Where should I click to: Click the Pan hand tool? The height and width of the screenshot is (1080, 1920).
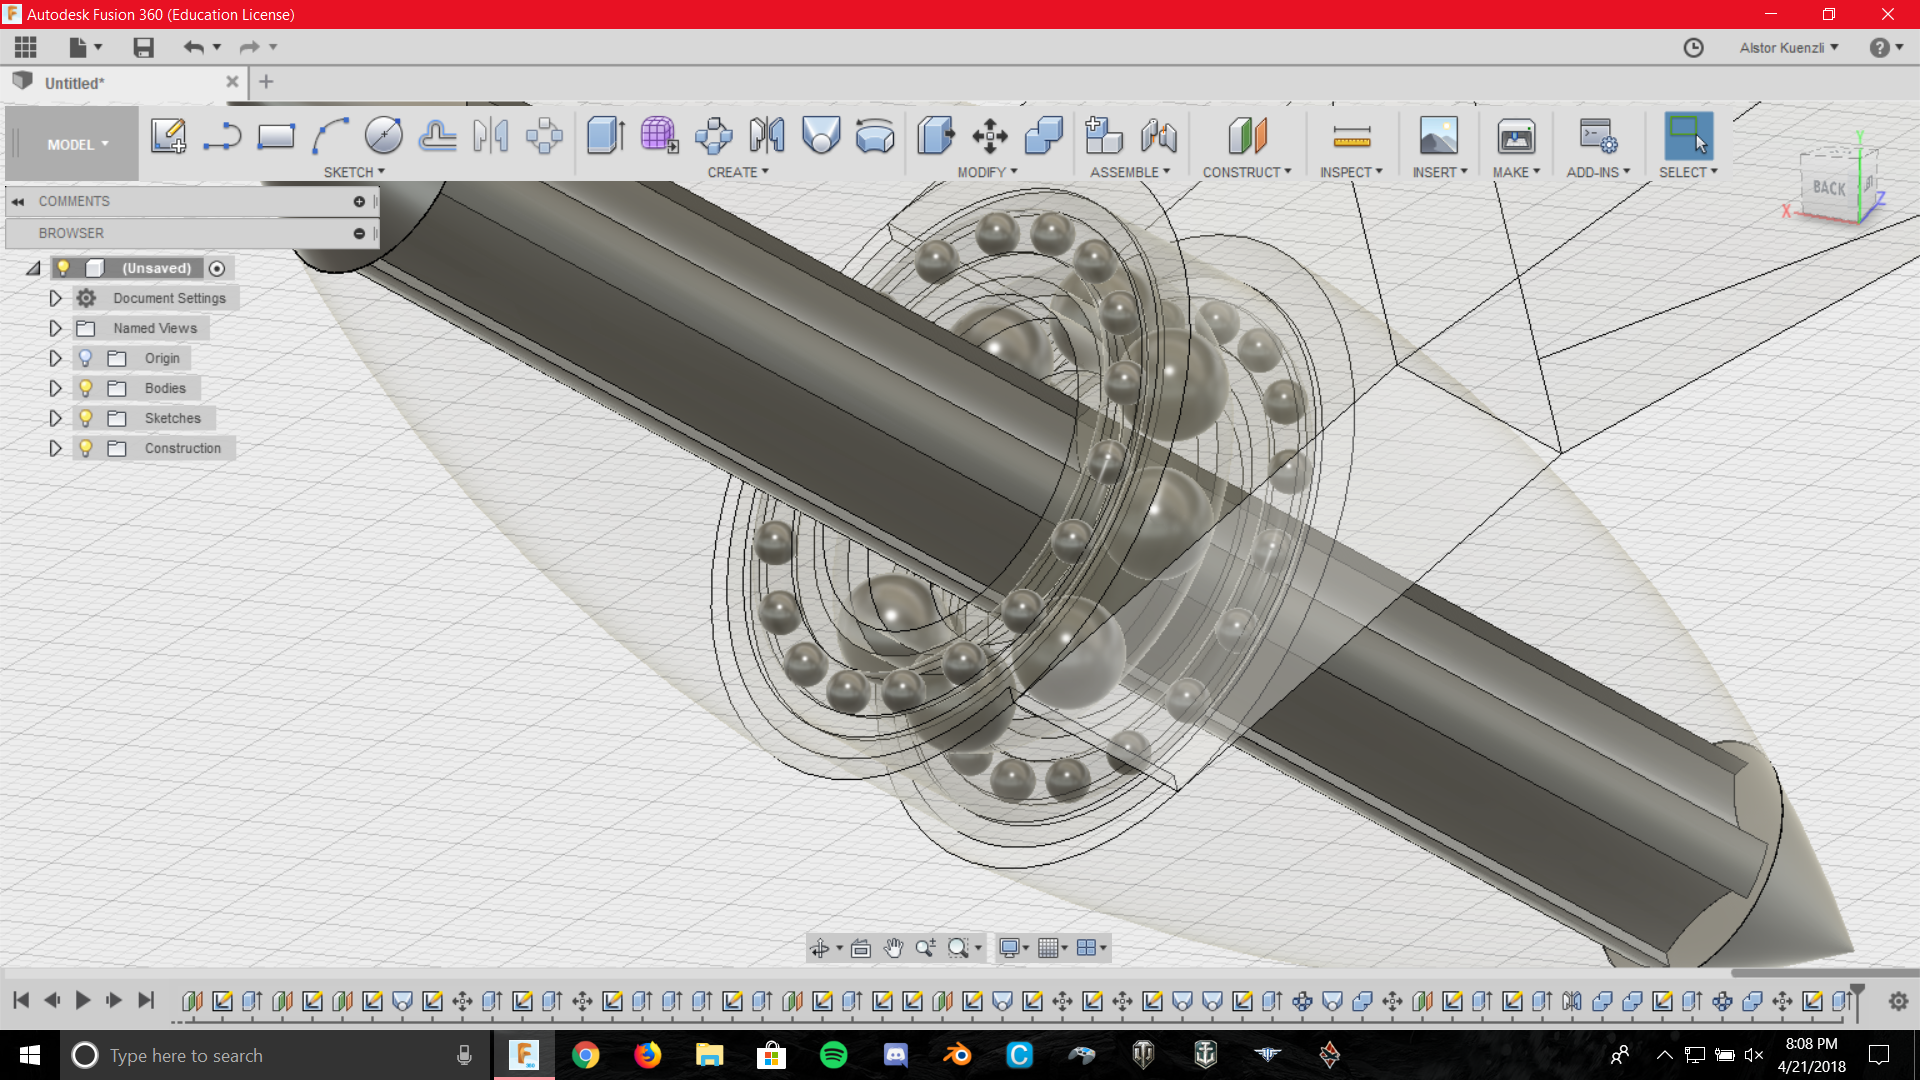point(893,948)
